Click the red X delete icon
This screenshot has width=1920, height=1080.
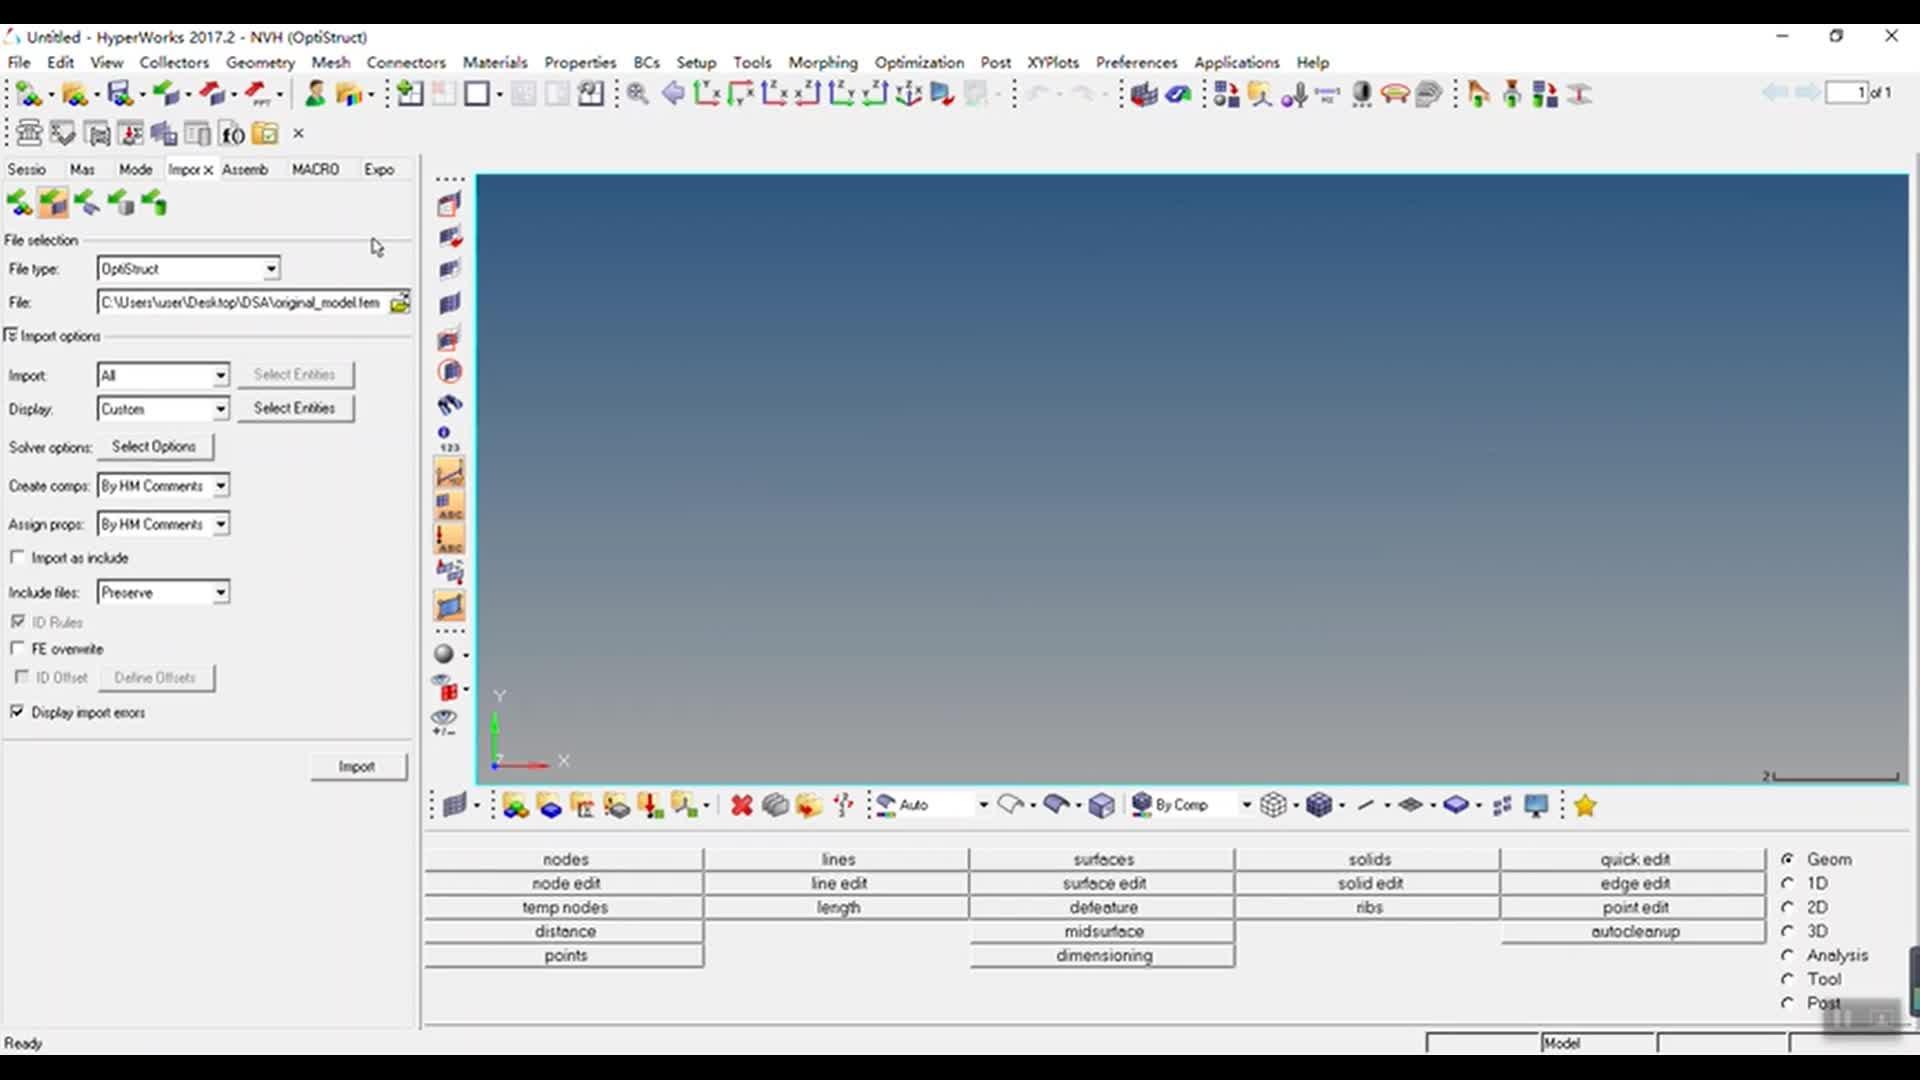pyautogui.click(x=741, y=805)
